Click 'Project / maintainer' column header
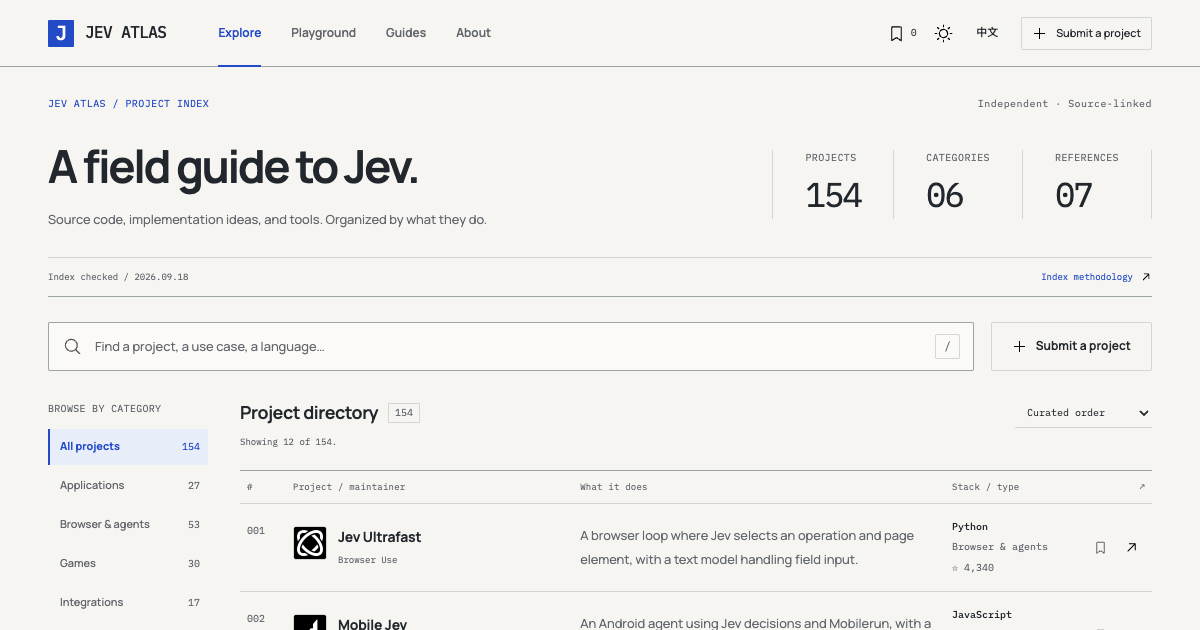 (349, 487)
